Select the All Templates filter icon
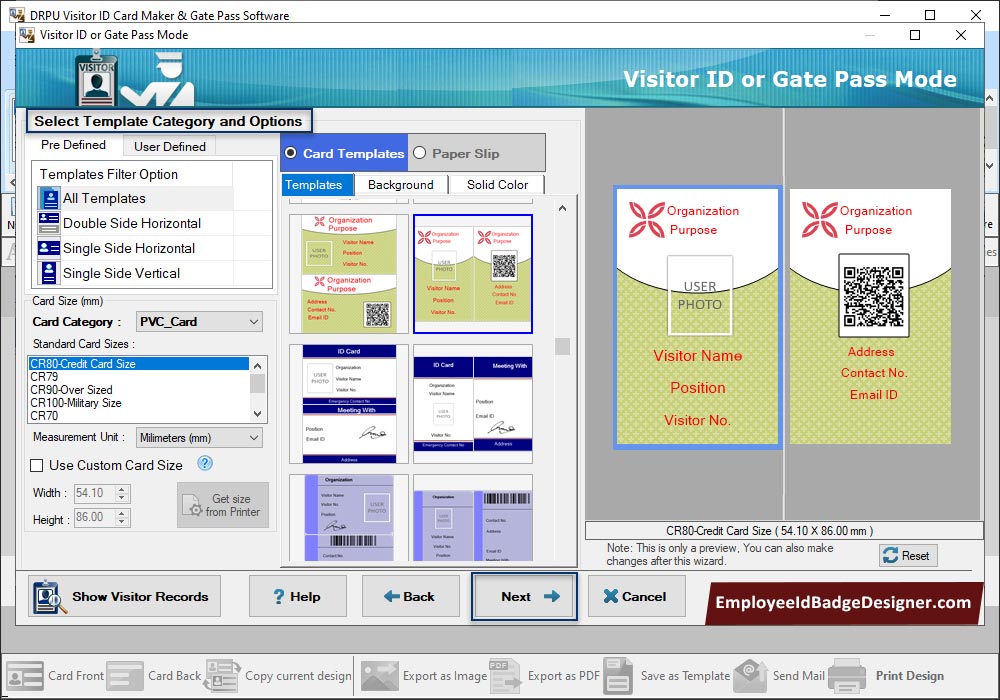Screen dimensions: 1000x700 pos(48,198)
